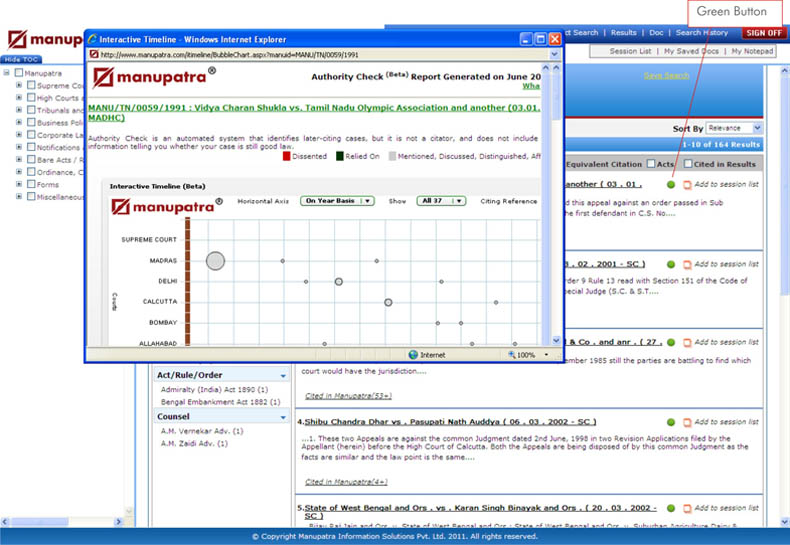
Task: Open the Show 'All 37' dropdown
Action: point(441,200)
